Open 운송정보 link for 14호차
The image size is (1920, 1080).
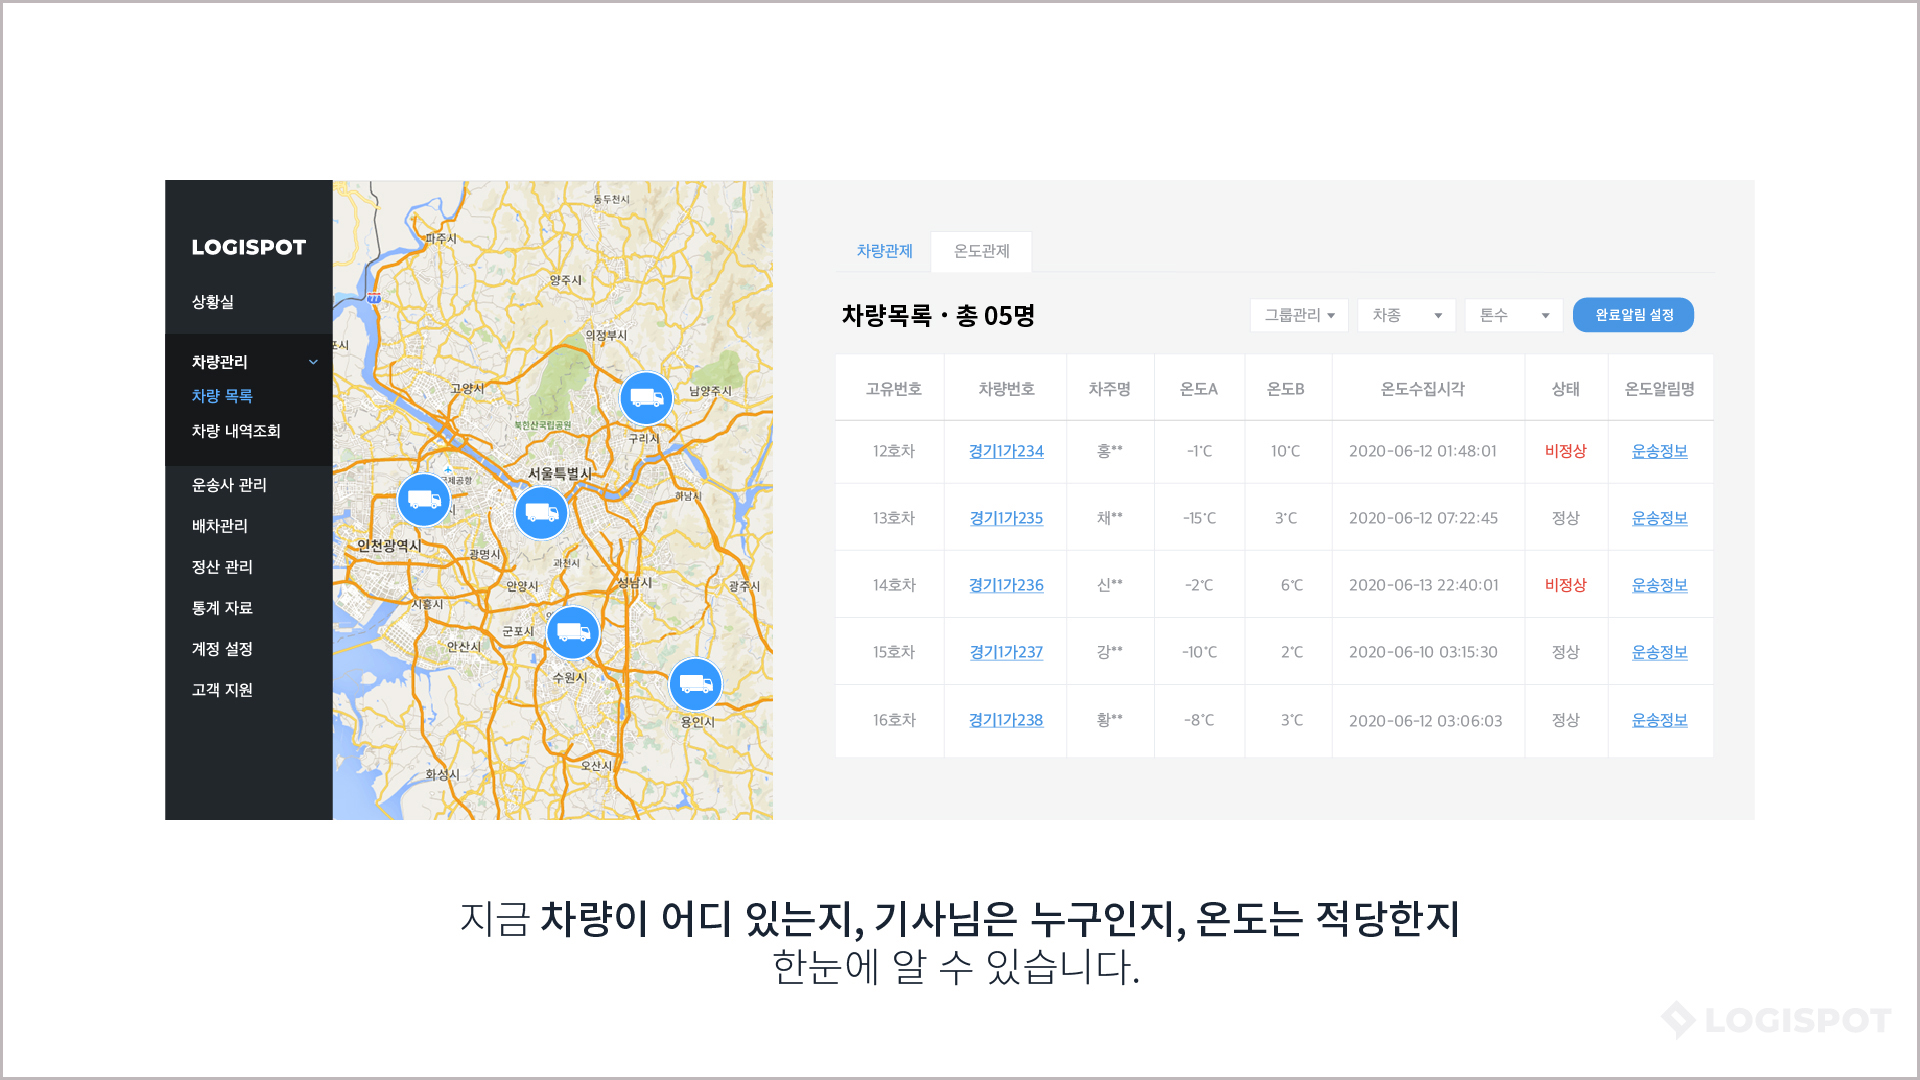coord(1659,585)
